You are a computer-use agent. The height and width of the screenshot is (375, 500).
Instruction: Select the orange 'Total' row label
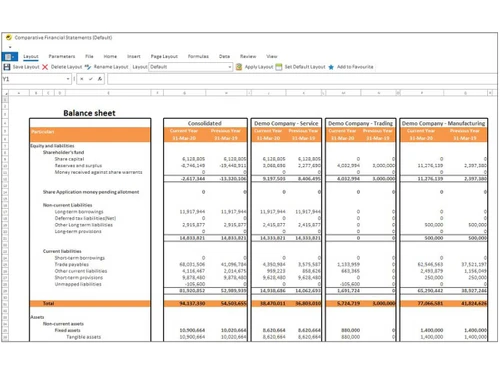point(48,303)
